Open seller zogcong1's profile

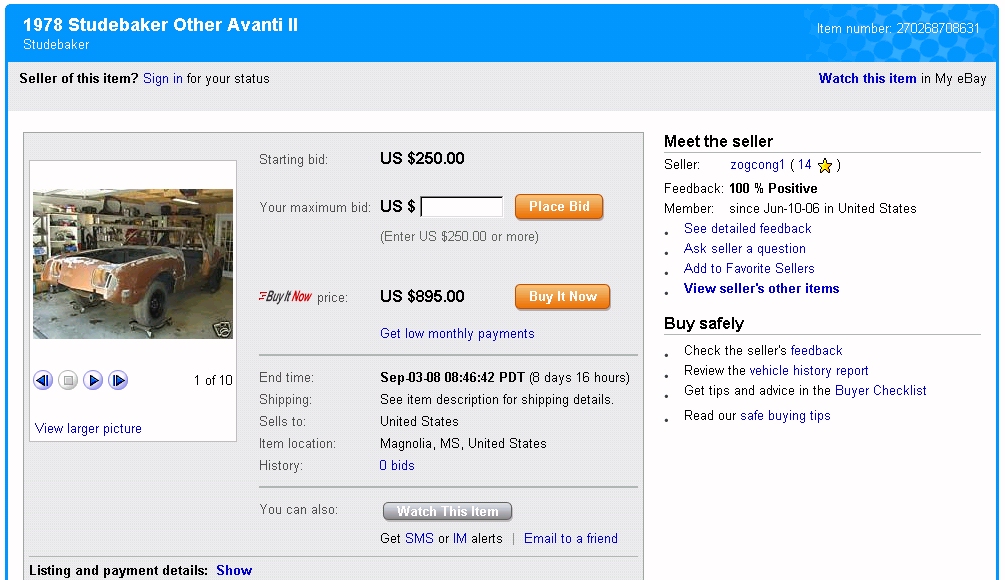click(x=757, y=165)
